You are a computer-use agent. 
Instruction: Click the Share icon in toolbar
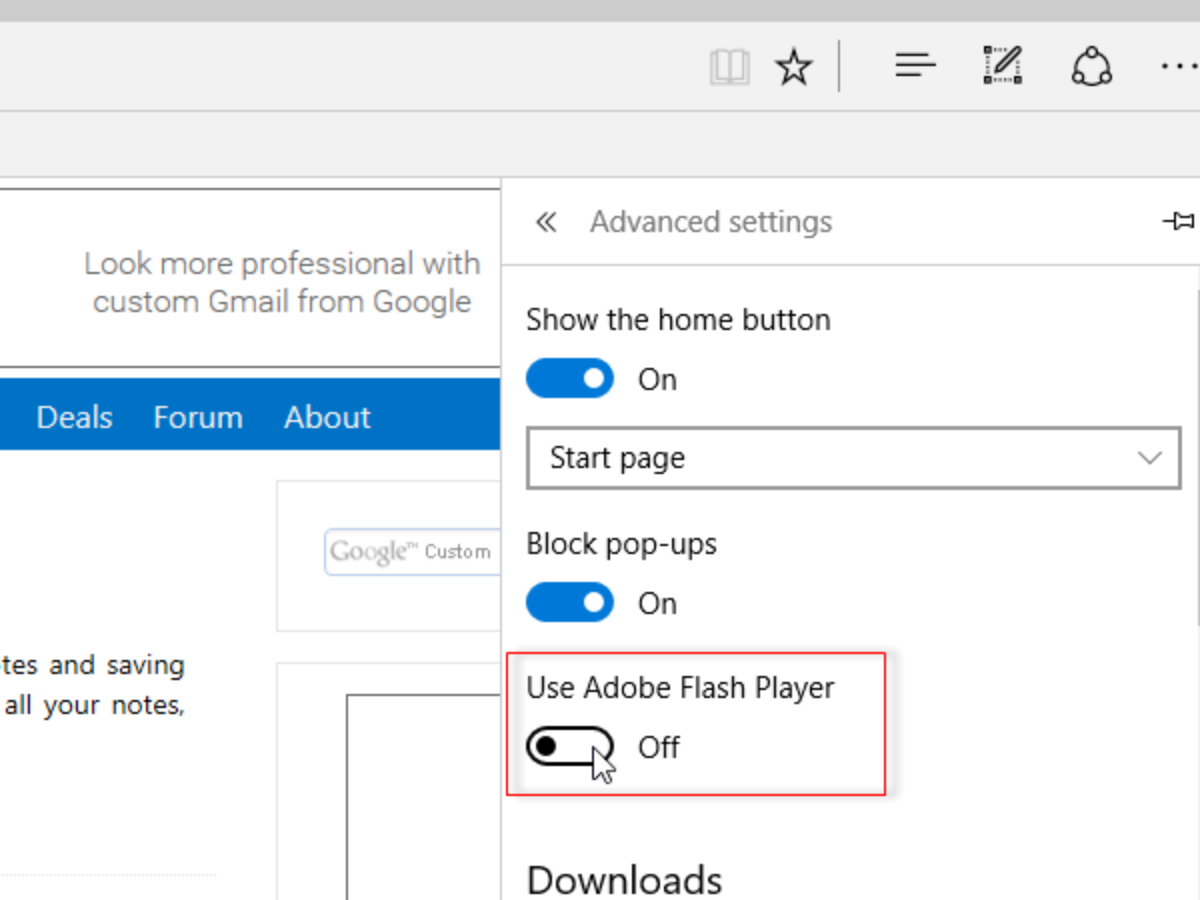click(x=1091, y=67)
